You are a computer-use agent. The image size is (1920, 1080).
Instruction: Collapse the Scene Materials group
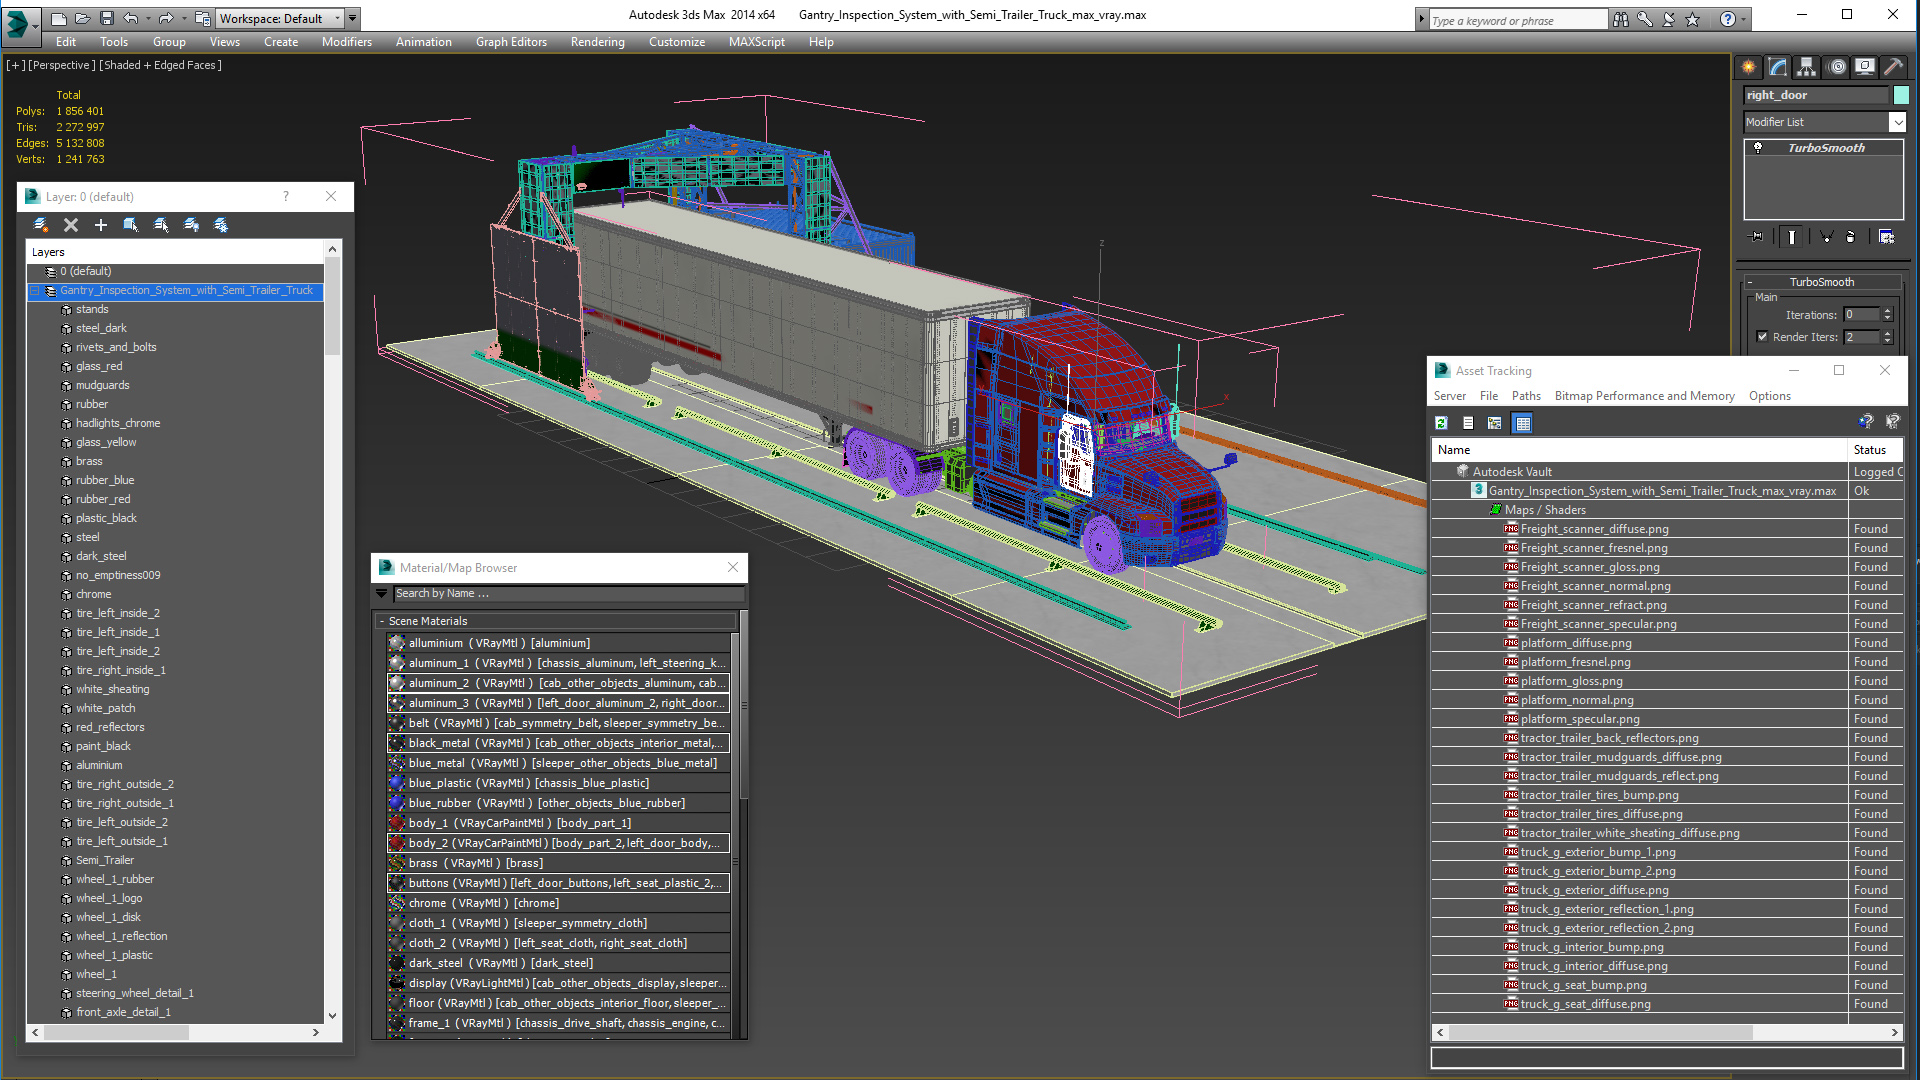pos(382,621)
